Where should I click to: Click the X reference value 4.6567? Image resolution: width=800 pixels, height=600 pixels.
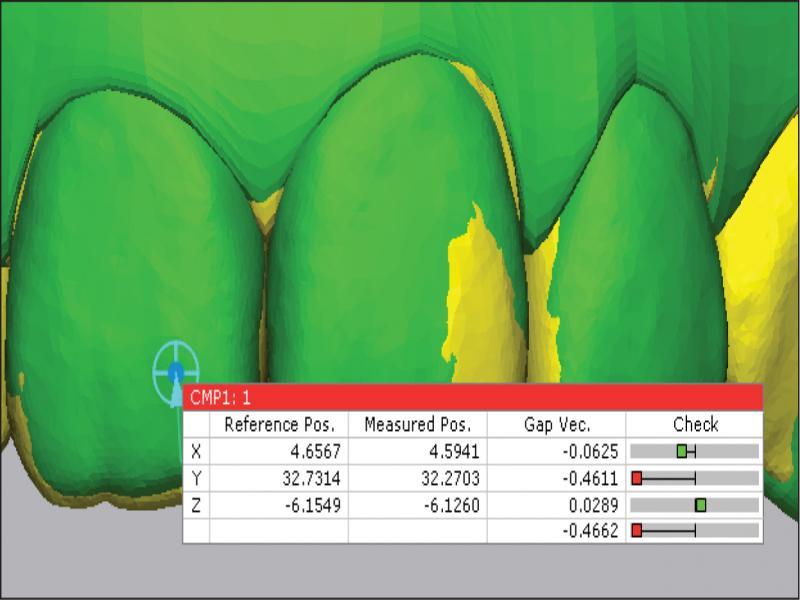point(315,451)
